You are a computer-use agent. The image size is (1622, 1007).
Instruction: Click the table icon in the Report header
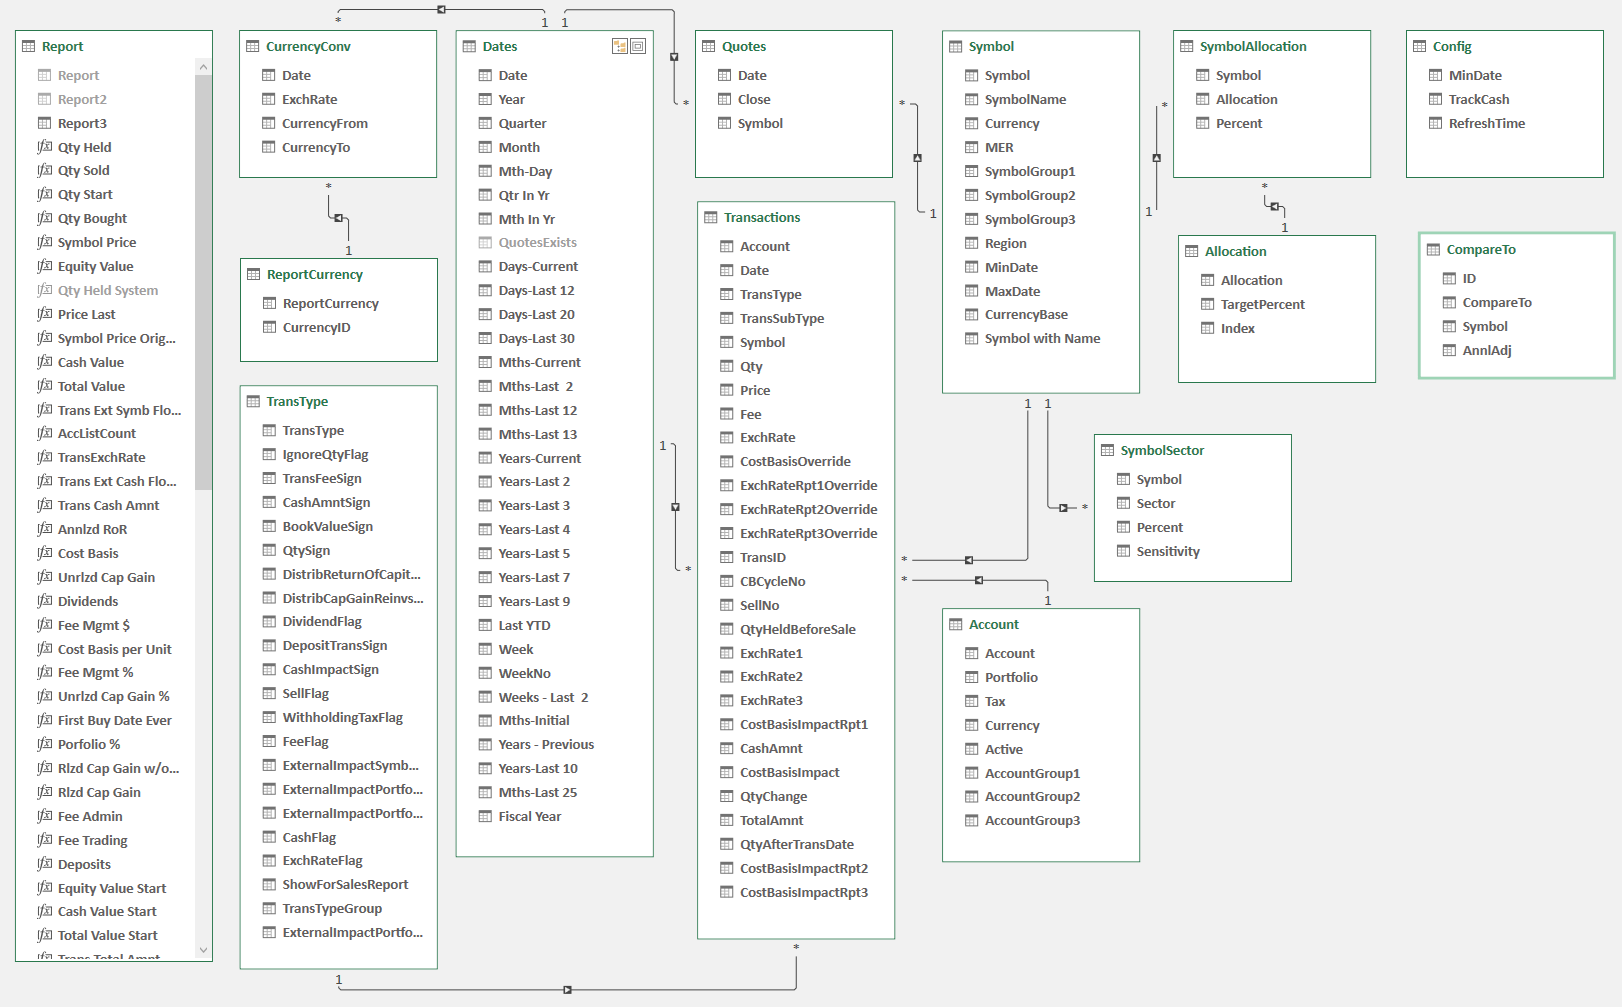pyautogui.click(x=28, y=45)
